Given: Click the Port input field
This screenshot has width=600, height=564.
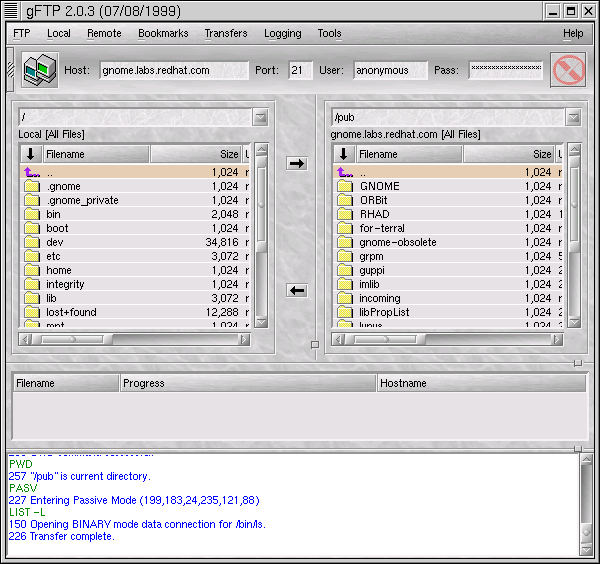Looking at the screenshot, I should point(300,70).
